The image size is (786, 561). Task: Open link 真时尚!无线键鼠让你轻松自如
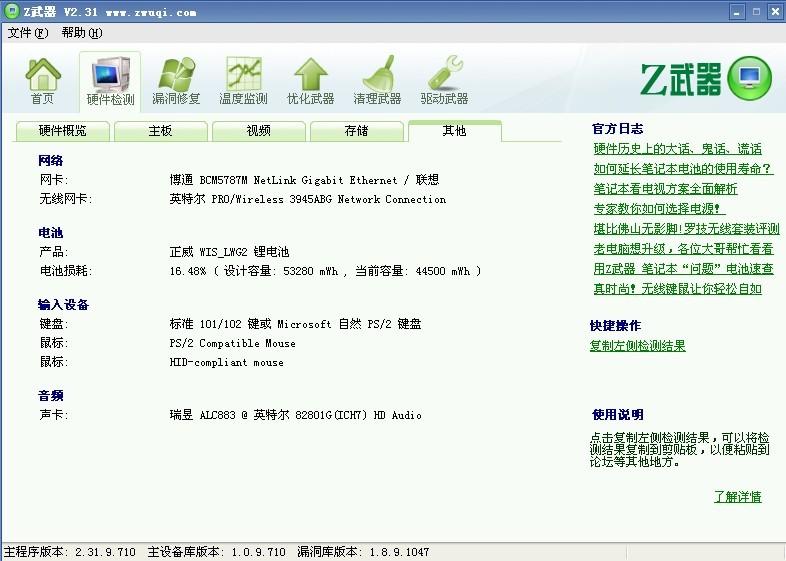pyautogui.click(x=677, y=289)
